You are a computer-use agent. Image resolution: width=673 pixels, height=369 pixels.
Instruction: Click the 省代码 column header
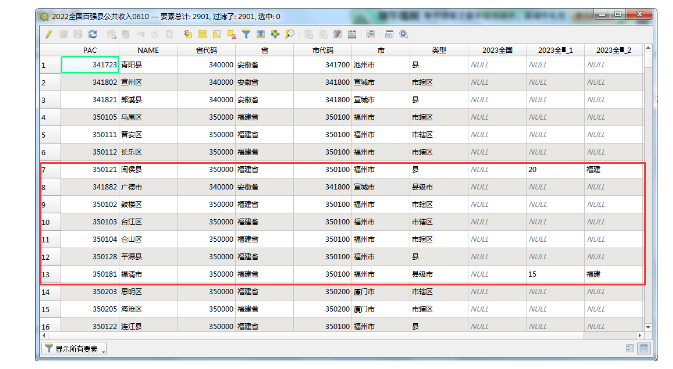pyautogui.click(x=206, y=50)
